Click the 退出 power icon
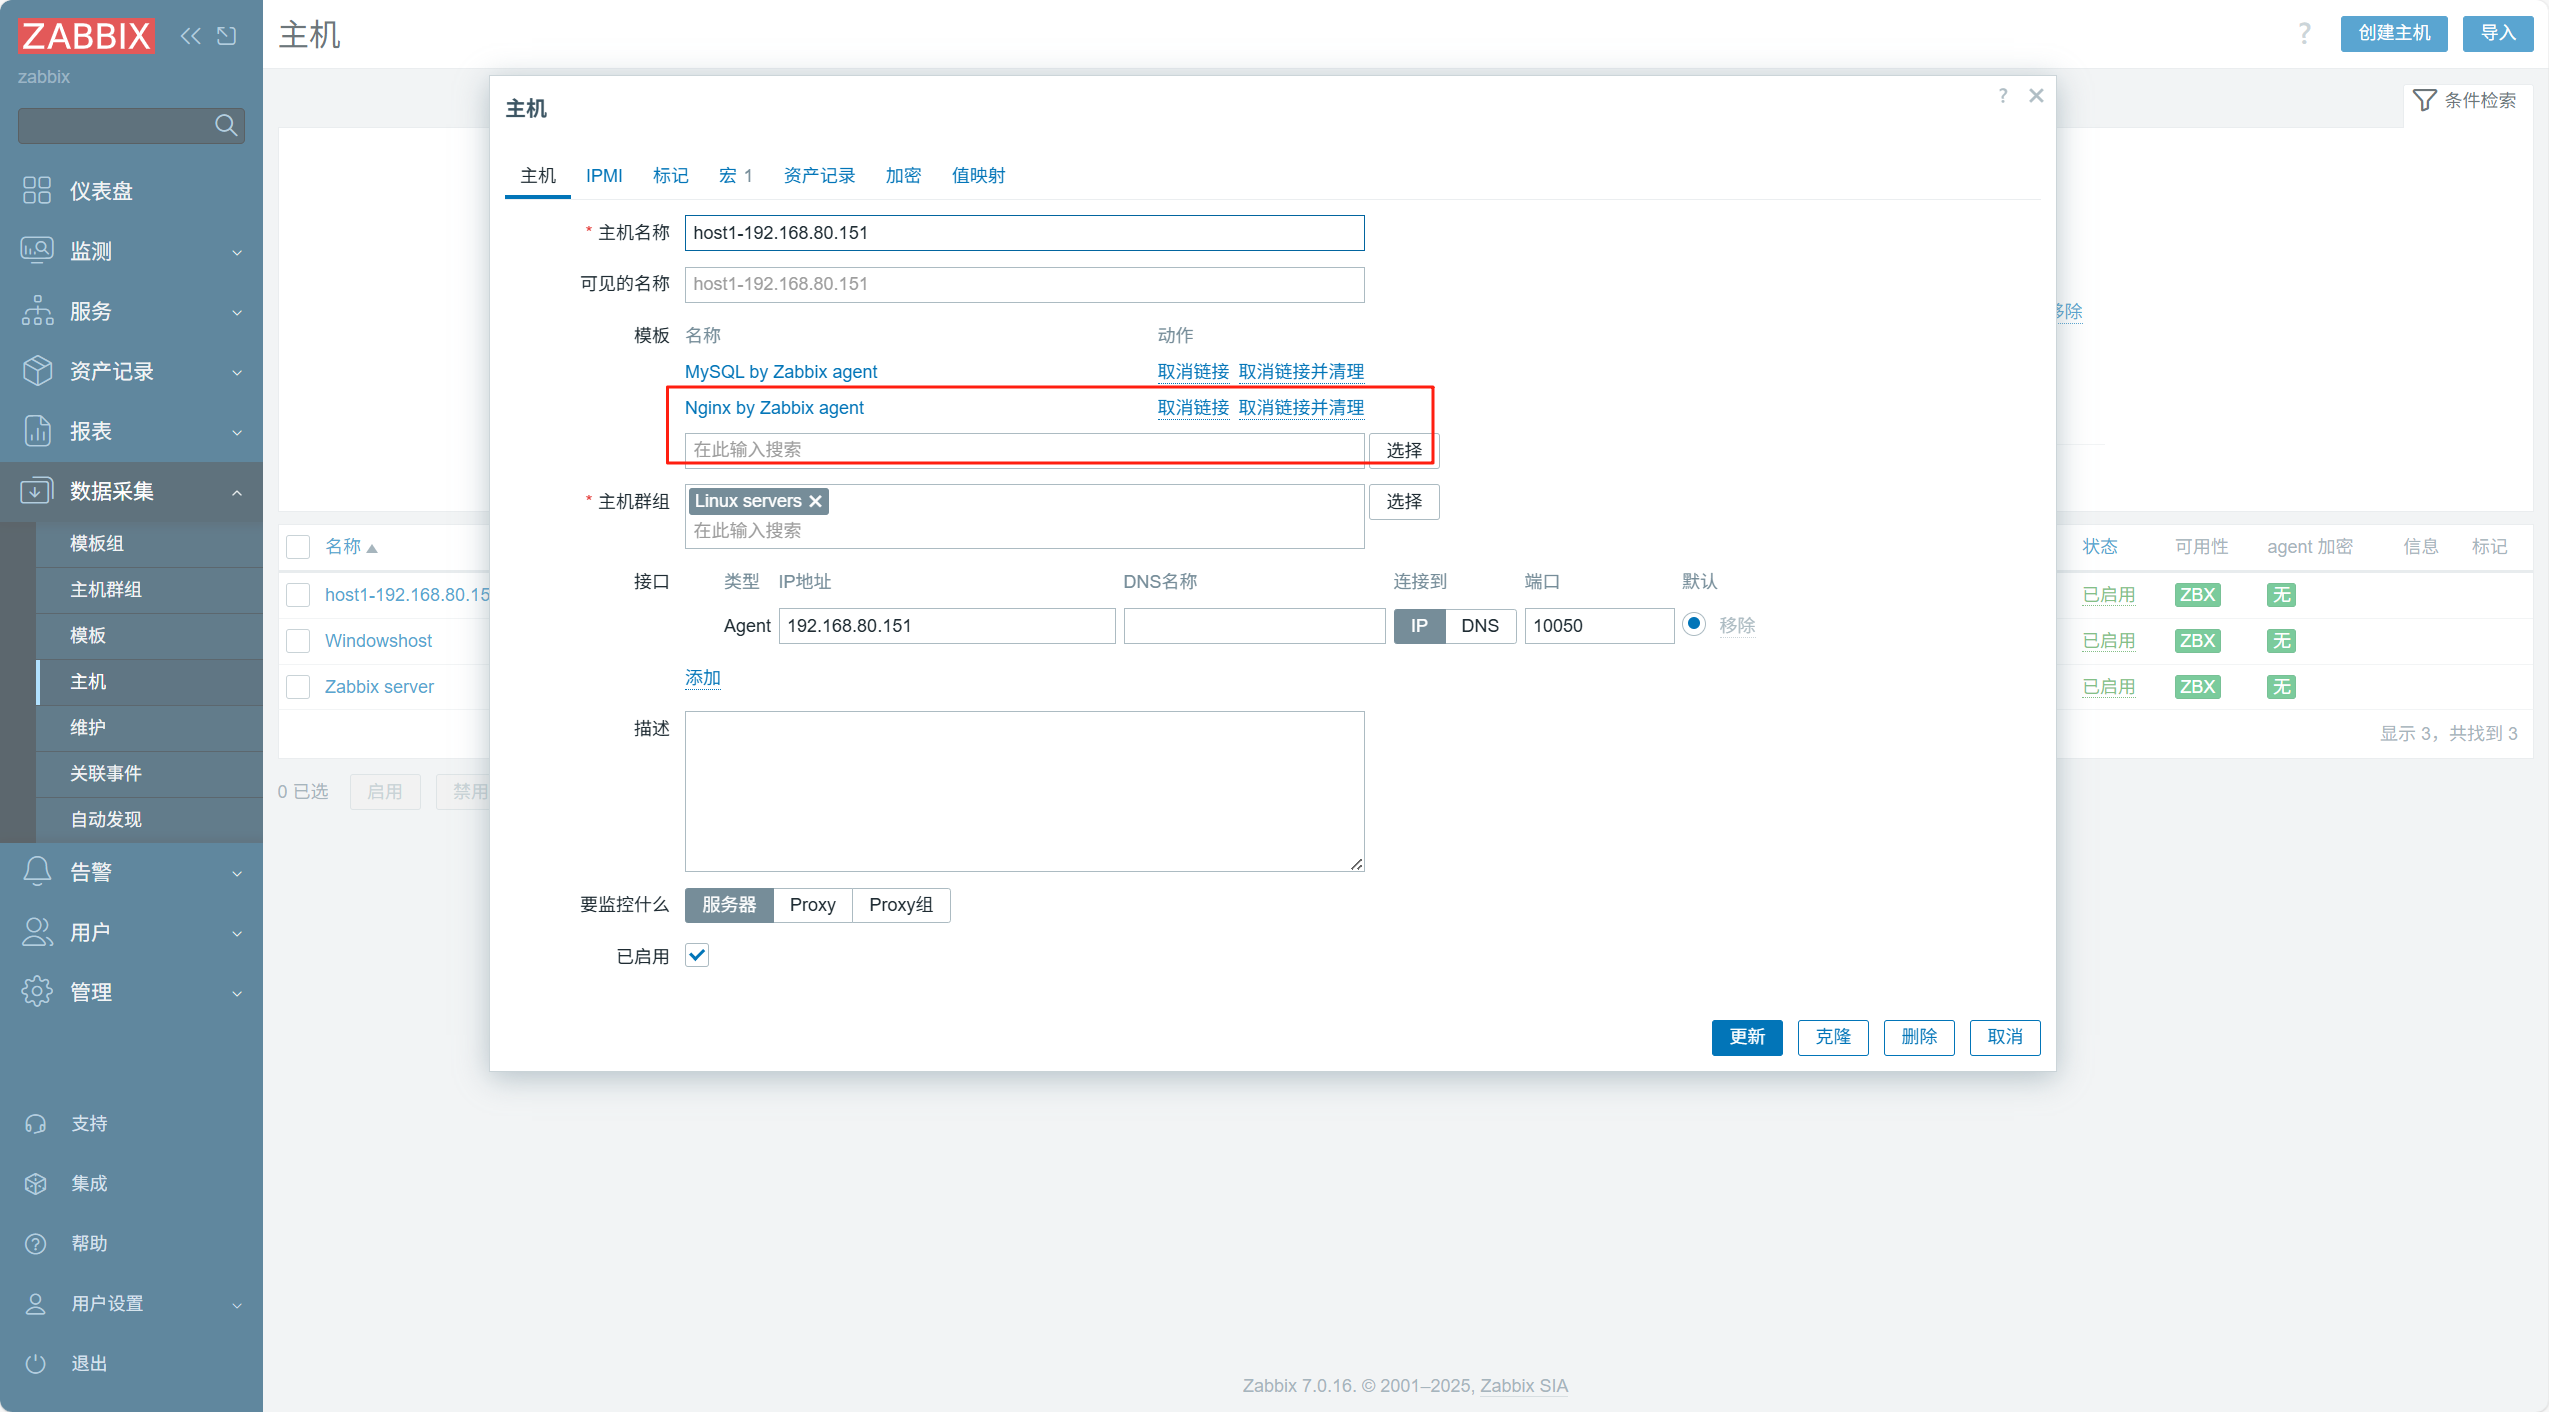Screen dimensions: 2549x1412 [36, 1363]
